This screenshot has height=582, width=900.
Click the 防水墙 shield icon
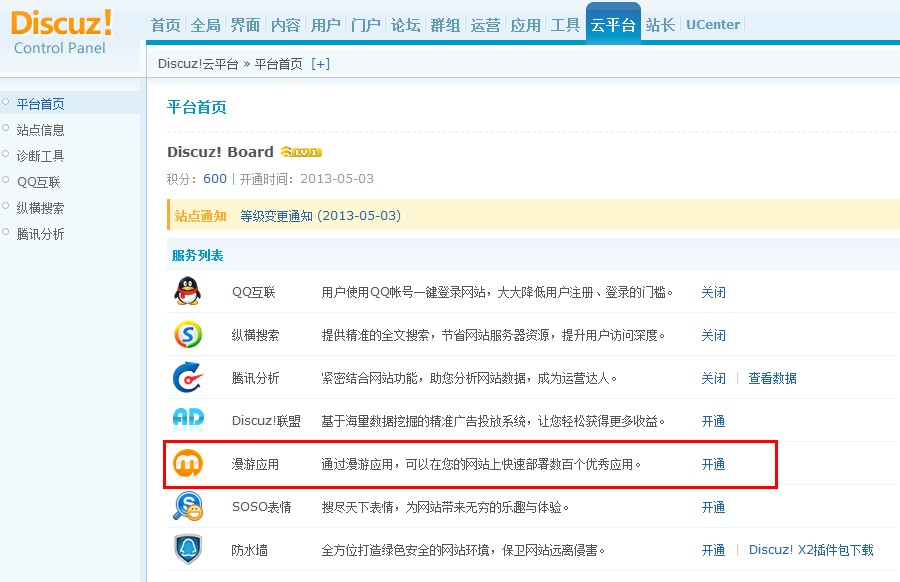(x=188, y=549)
